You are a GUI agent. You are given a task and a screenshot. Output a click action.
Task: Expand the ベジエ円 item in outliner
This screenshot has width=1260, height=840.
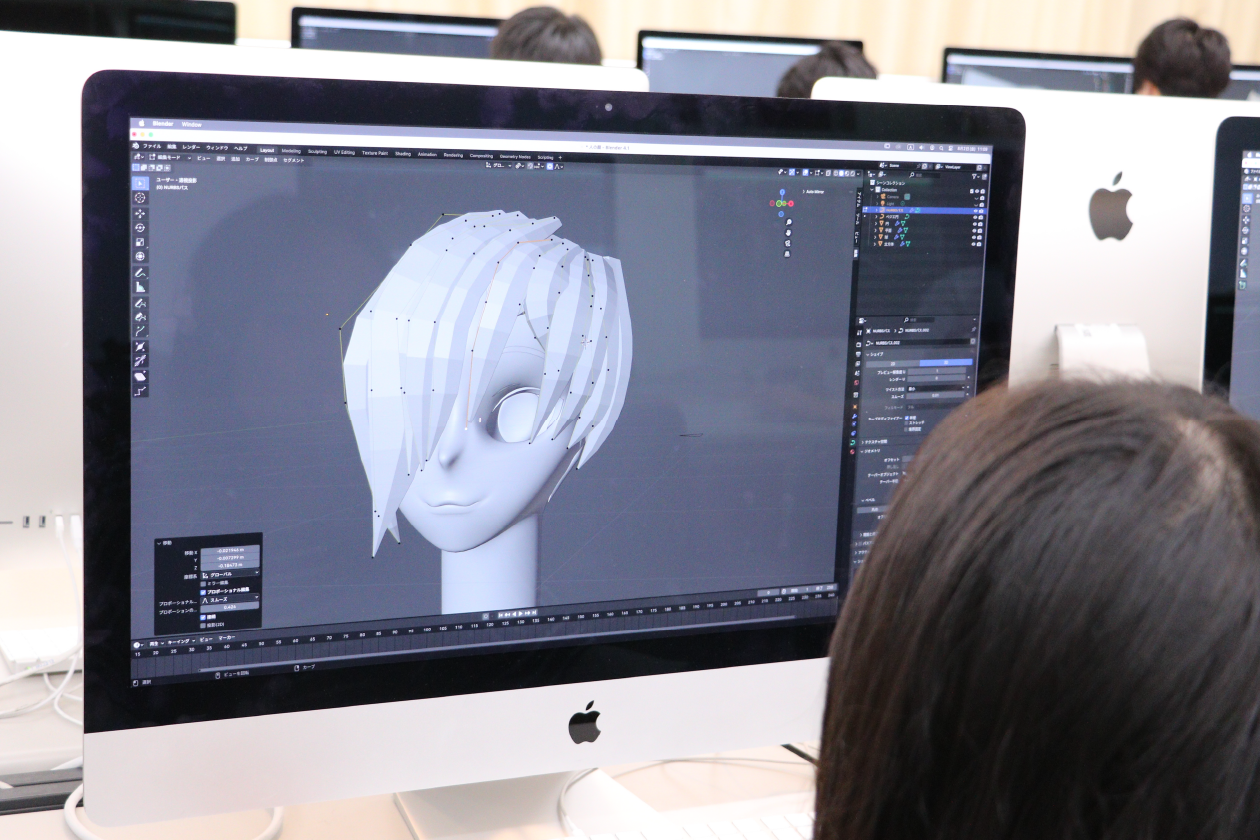point(877,216)
